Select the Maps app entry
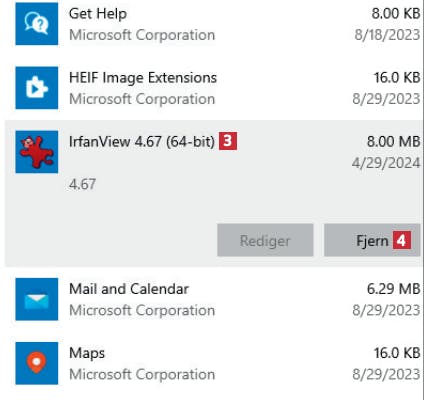Image resolution: width=424 pixels, height=400 pixels. tap(213, 363)
